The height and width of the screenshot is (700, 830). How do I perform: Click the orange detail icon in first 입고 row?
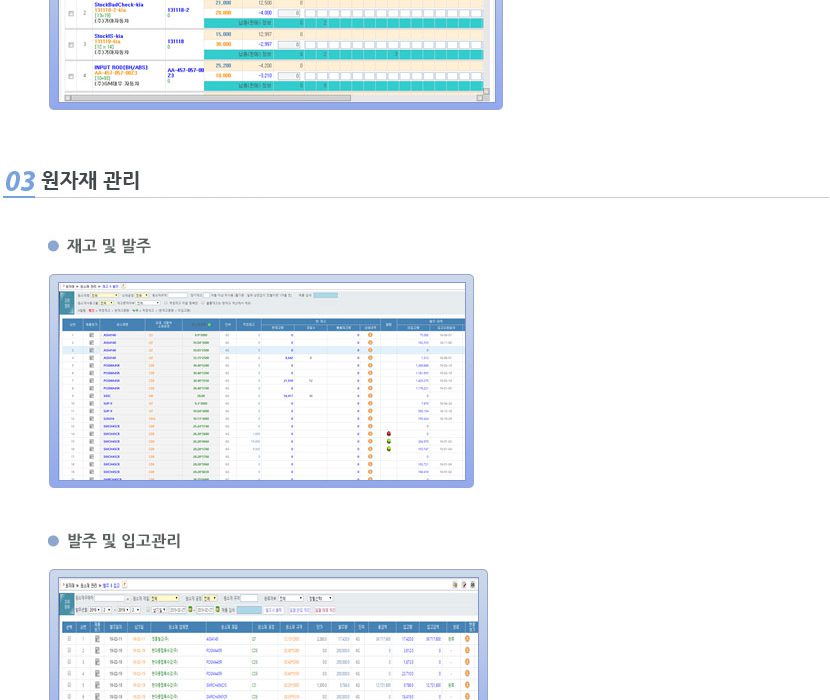pyautogui.click(x=467, y=637)
